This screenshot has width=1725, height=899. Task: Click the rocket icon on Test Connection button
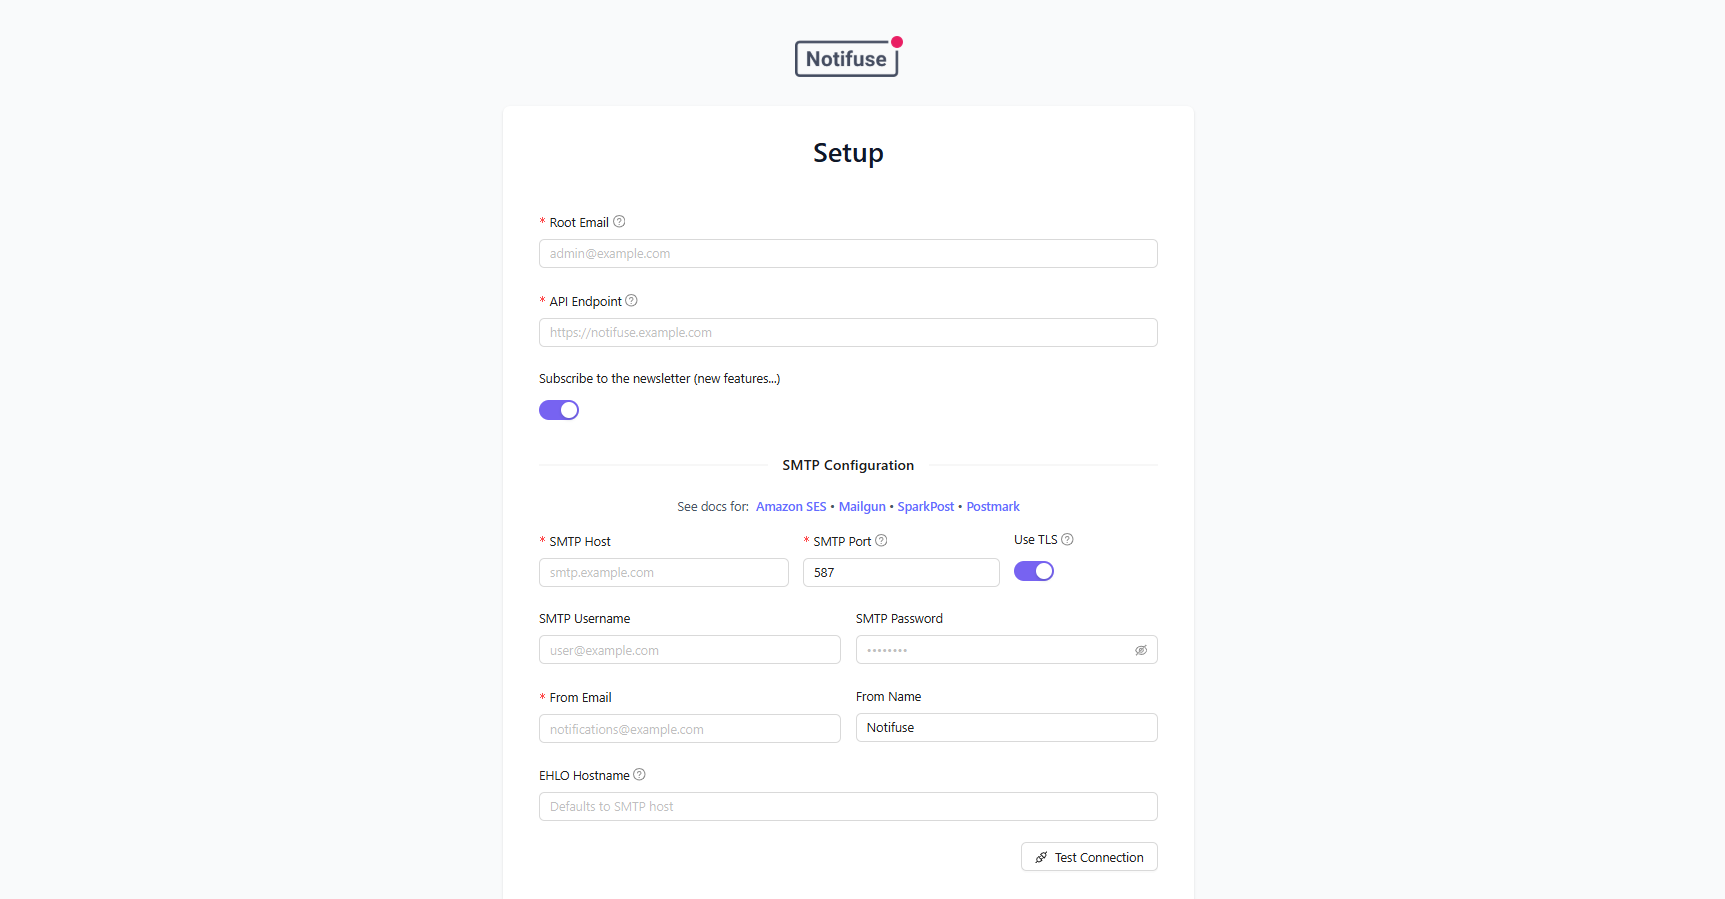click(1042, 857)
